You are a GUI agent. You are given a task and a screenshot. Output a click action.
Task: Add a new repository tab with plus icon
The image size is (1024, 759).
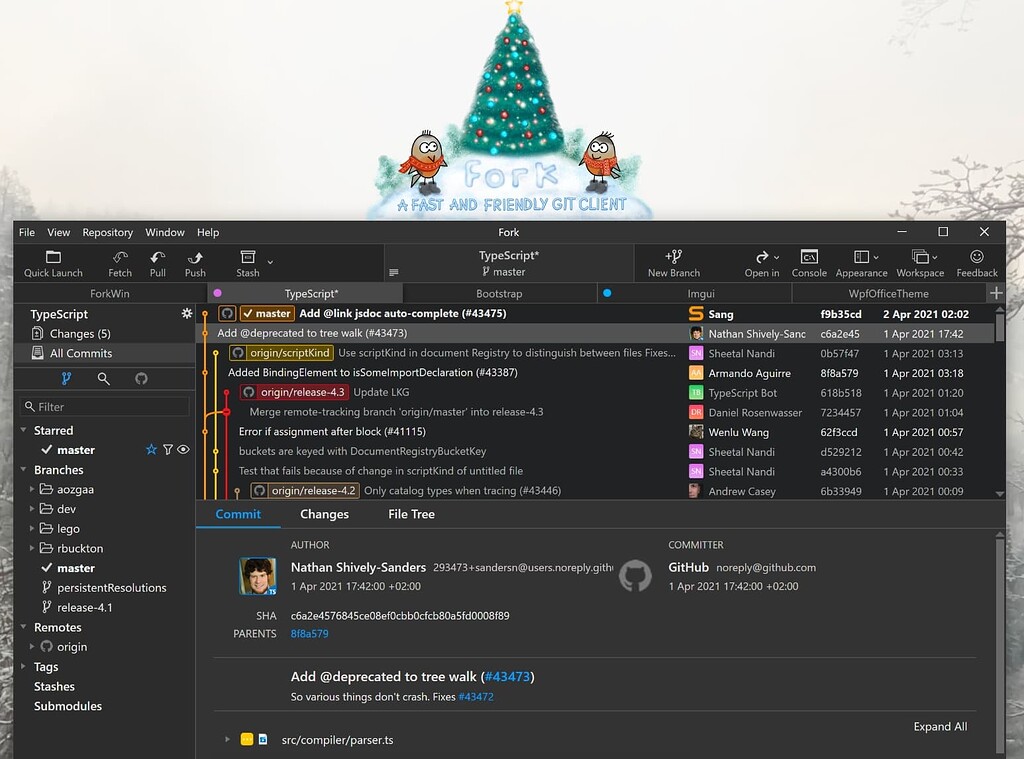coord(996,293)
